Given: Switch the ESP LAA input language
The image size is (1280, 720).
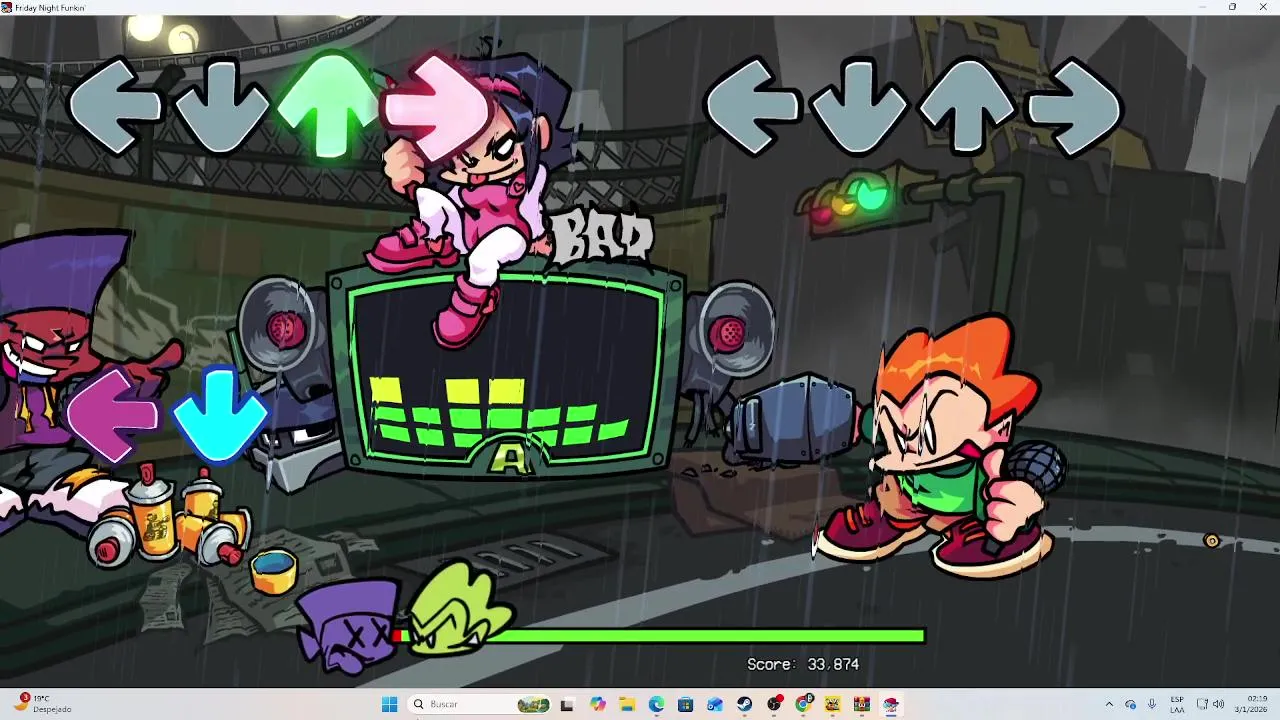Looking at the screenshot, I should [1177, 704].
